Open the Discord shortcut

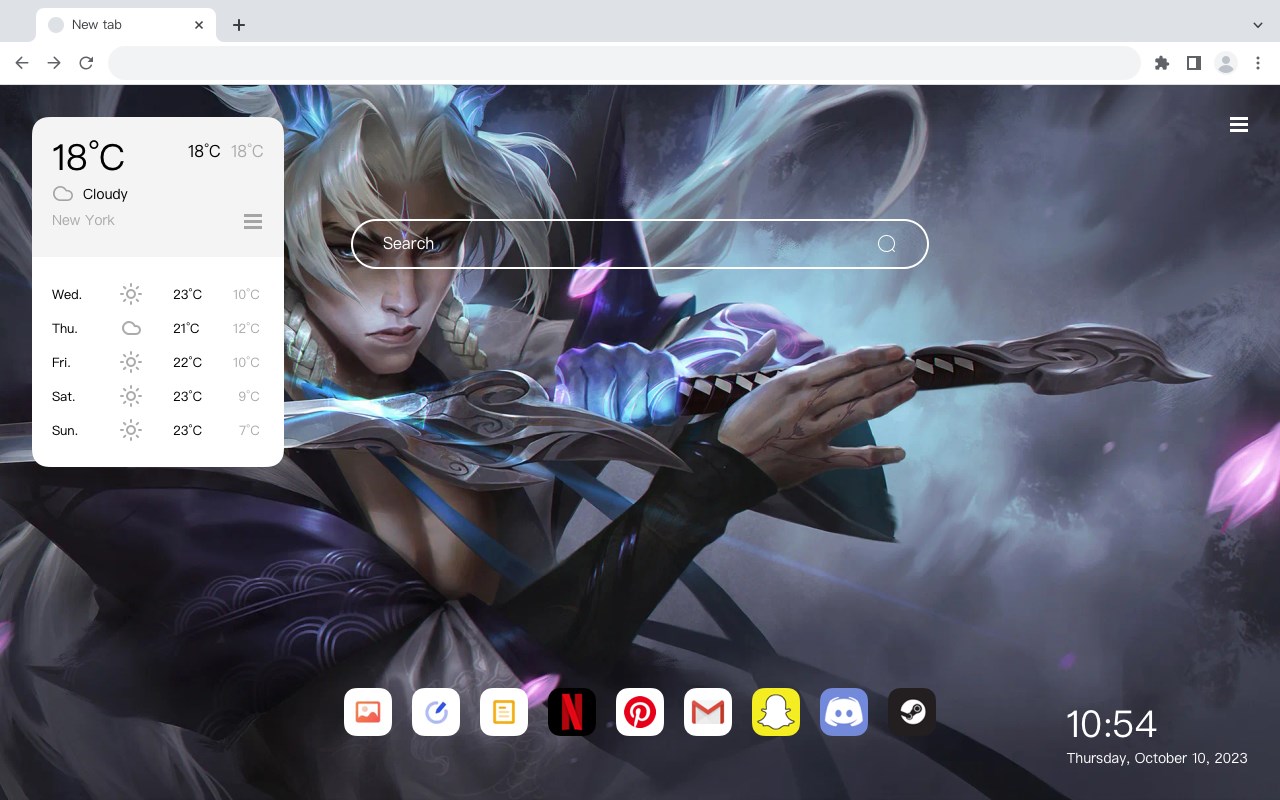click(x=844, y=712)
